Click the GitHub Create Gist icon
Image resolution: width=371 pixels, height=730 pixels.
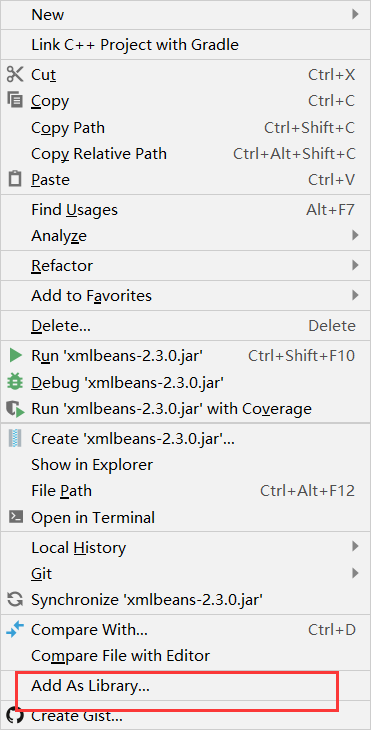[15, 716]
